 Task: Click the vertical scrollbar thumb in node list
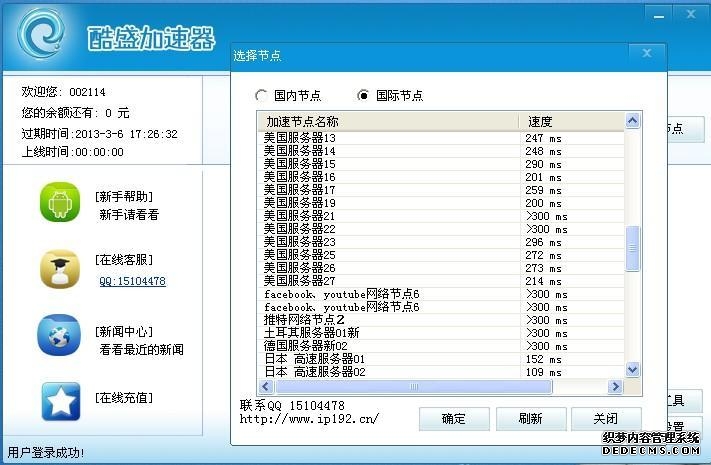click(x=633, y=248)
